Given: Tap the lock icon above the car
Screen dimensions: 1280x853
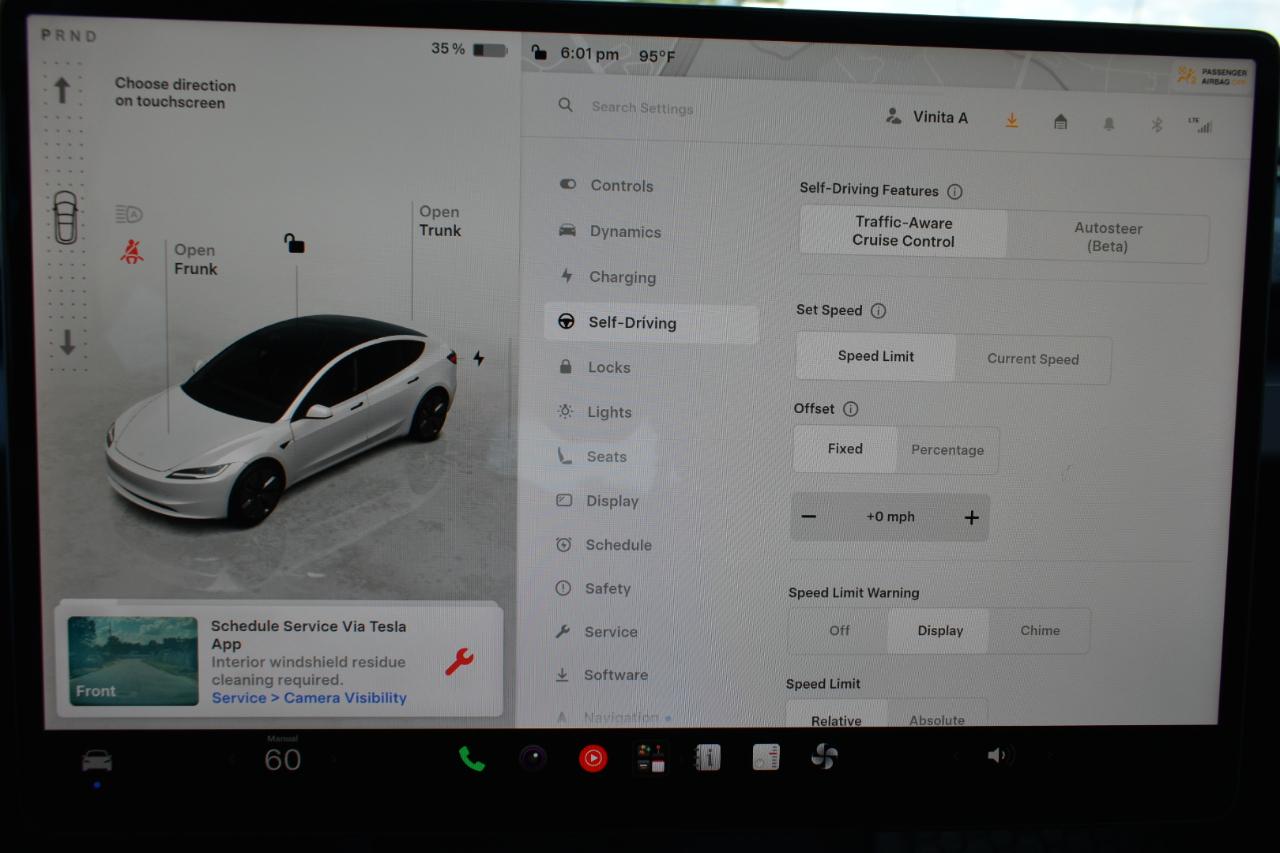Looking at the screenshot, I should click(294, 243).
